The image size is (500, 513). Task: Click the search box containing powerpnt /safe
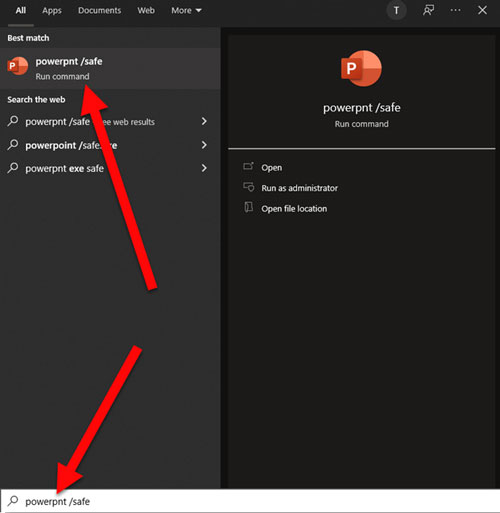click(x=250, y=501)
